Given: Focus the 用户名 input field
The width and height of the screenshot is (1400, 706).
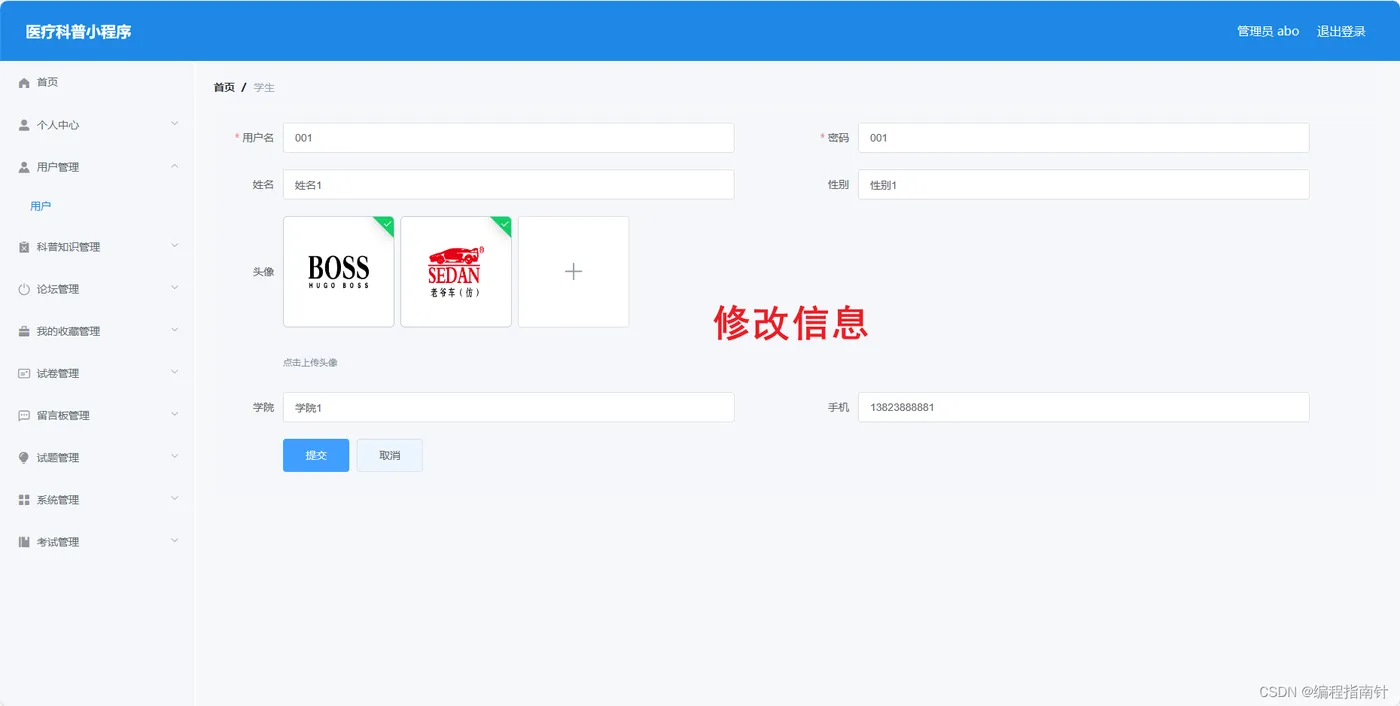Looking at the screenshot, I should click(x=509, y=138).
